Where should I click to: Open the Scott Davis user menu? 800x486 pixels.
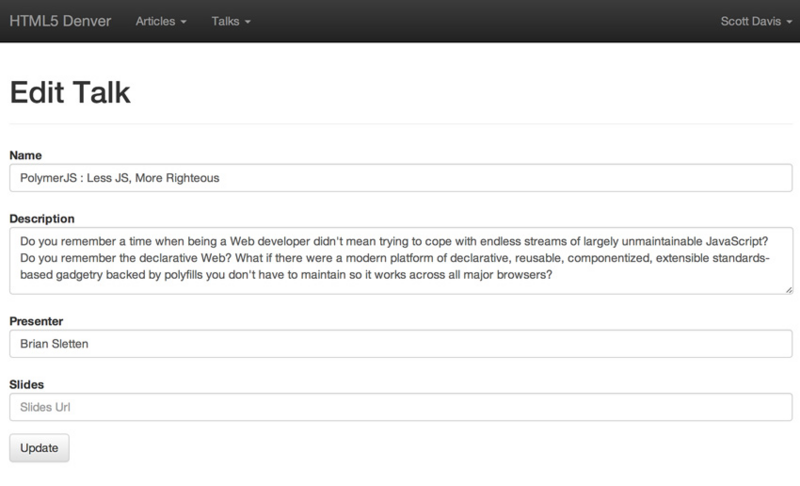pyautogui.click(x=756, y=21)
